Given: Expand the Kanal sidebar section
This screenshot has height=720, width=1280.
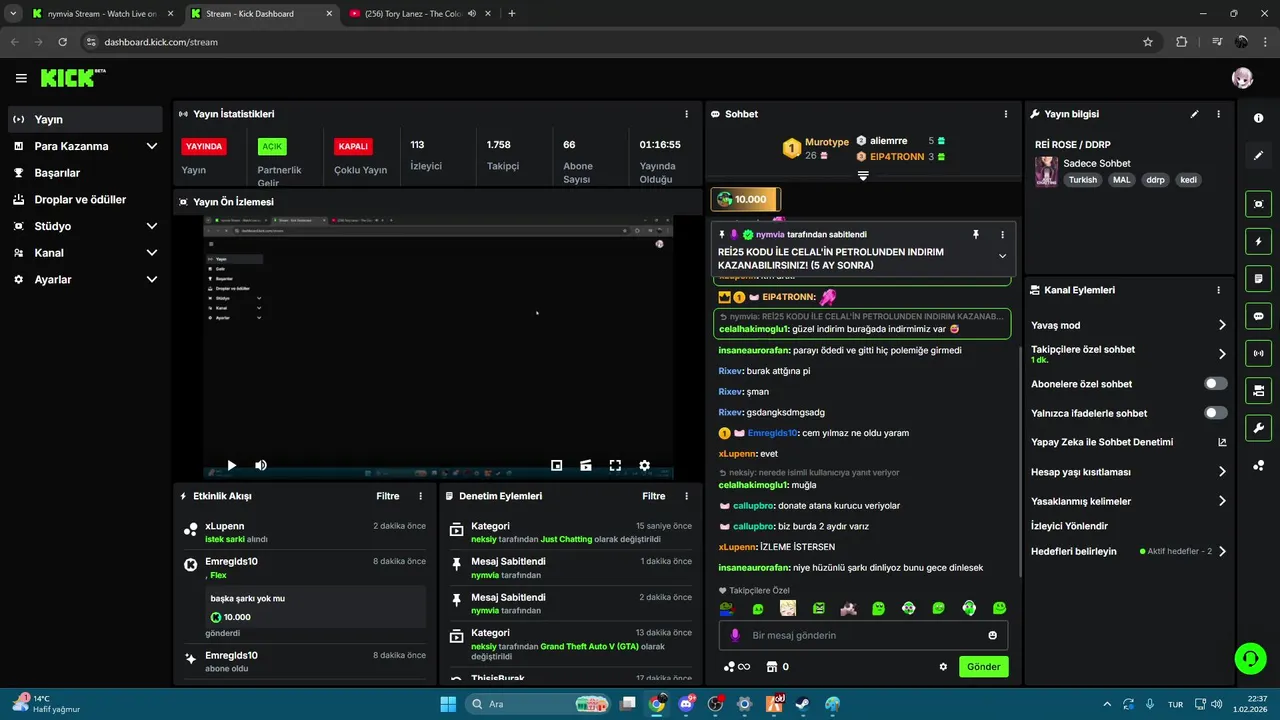Looking at the screenshot, I should 85,253.
